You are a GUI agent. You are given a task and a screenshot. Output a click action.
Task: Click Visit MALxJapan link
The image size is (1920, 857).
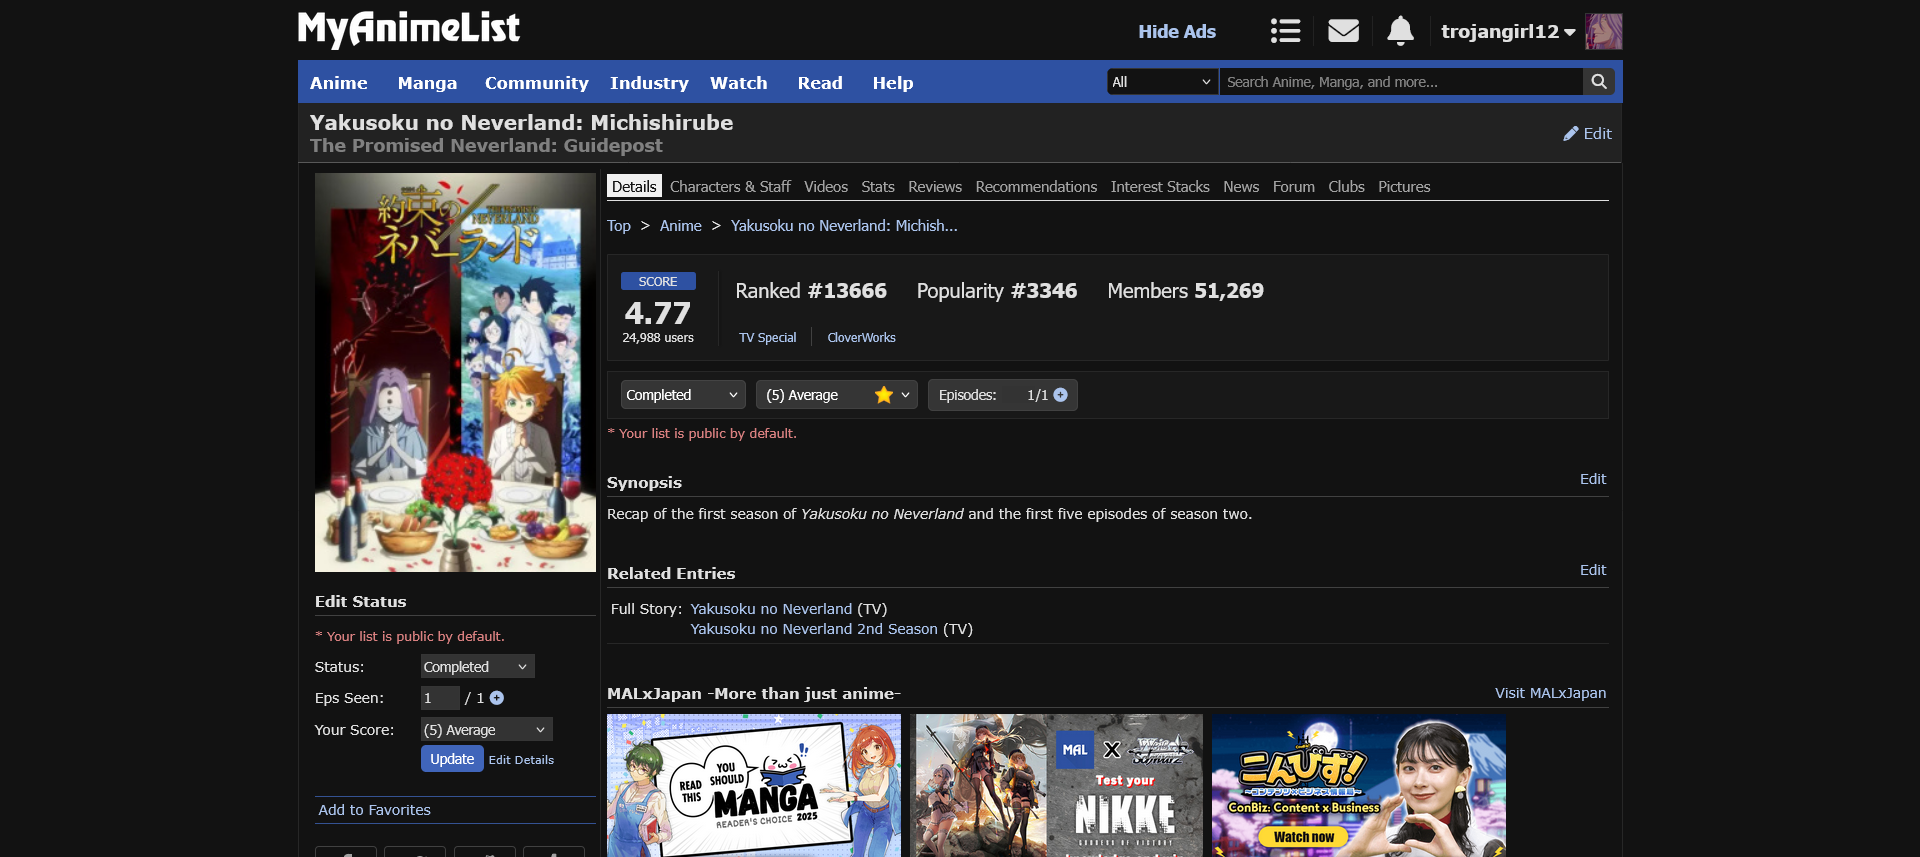[x=1551, y=693]
